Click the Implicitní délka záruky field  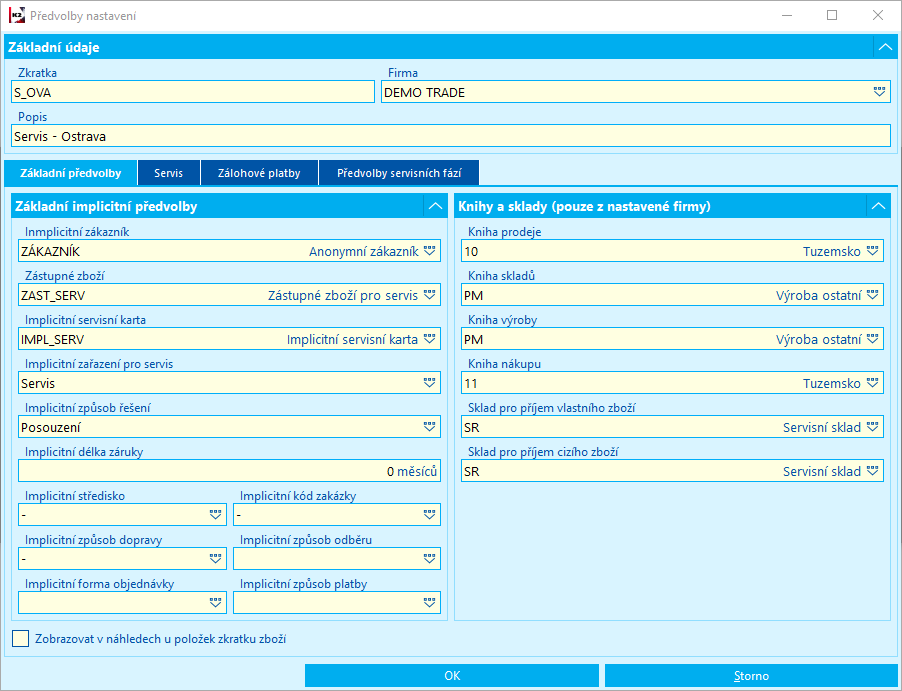pos(230,471)
